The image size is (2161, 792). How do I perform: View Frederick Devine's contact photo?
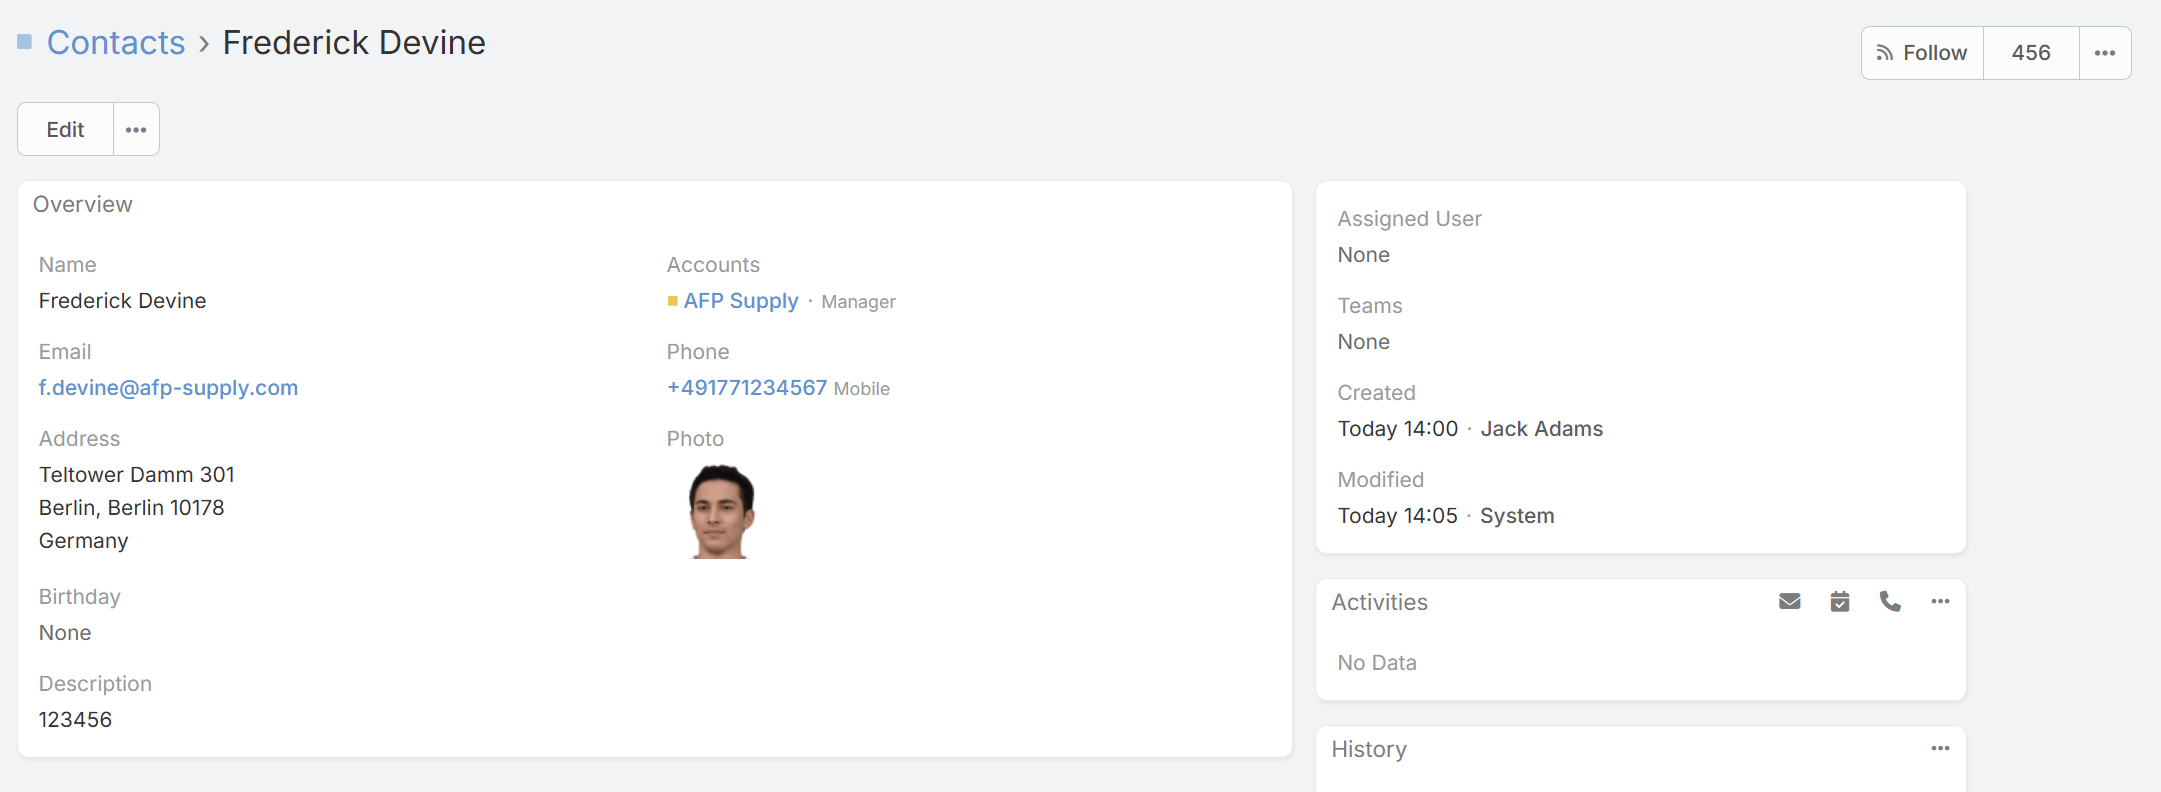tap(721, 512)
